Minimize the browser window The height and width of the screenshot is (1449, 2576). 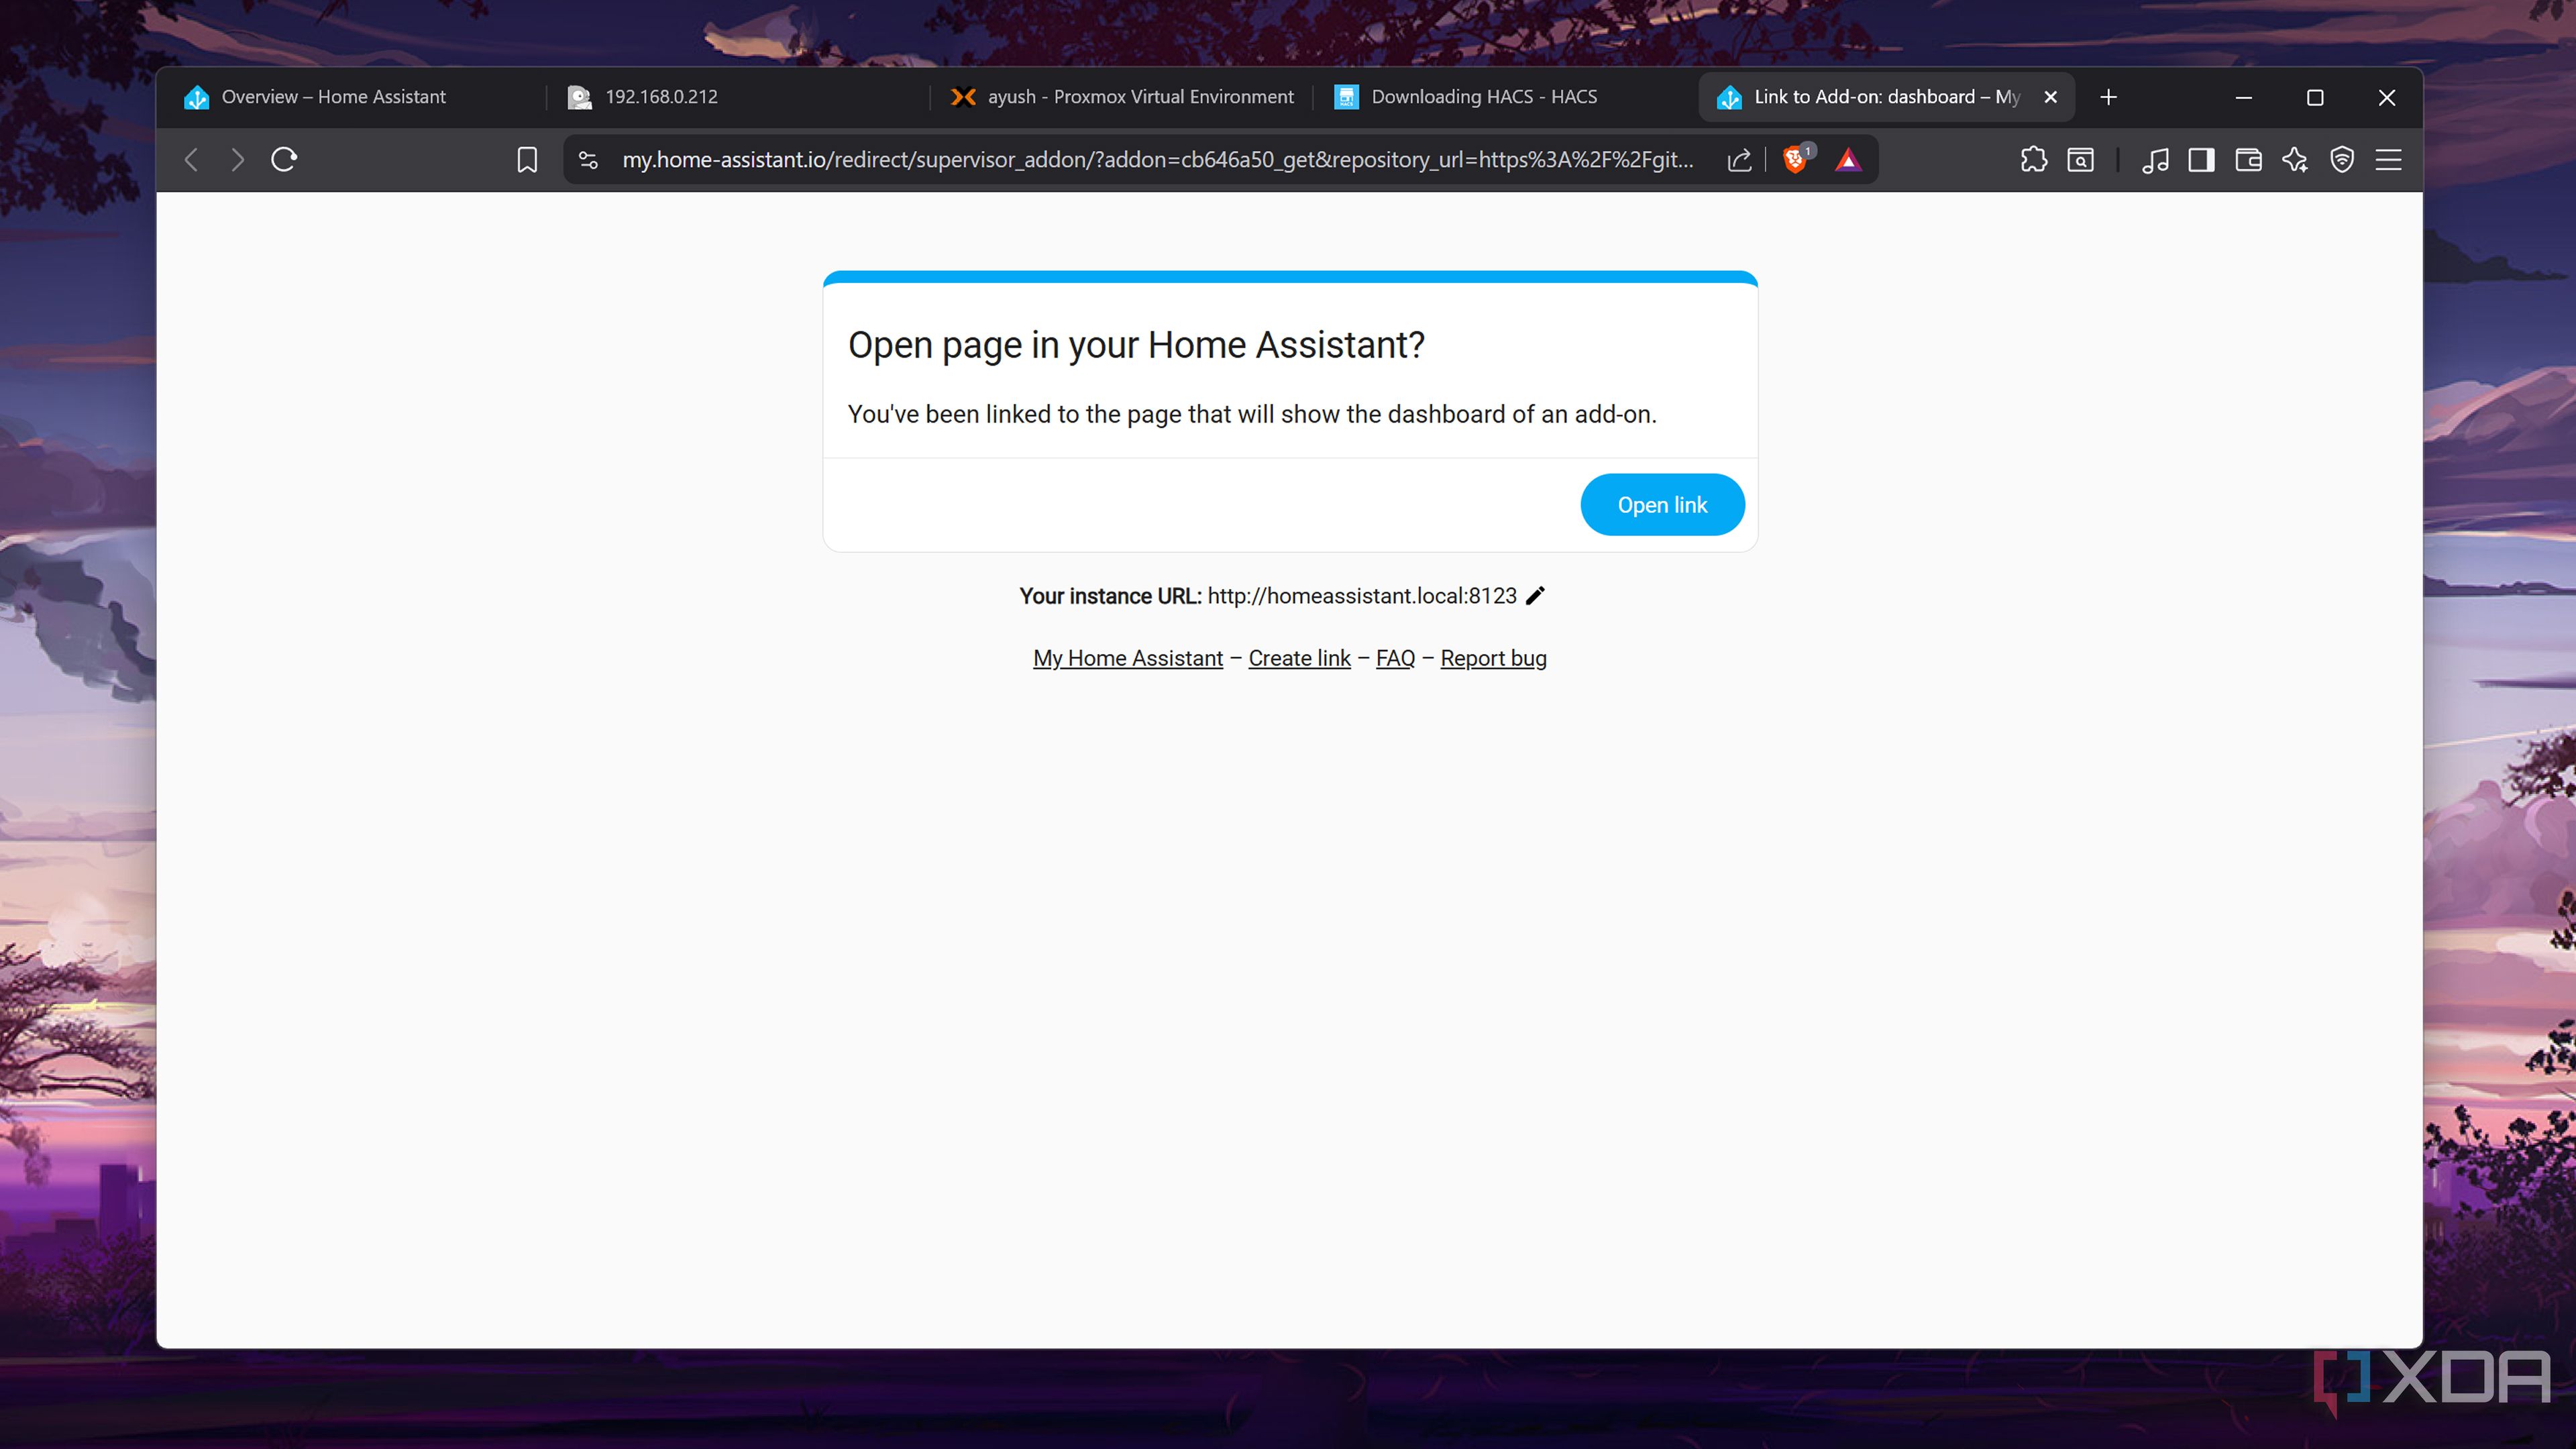(x=2243, y=97)
